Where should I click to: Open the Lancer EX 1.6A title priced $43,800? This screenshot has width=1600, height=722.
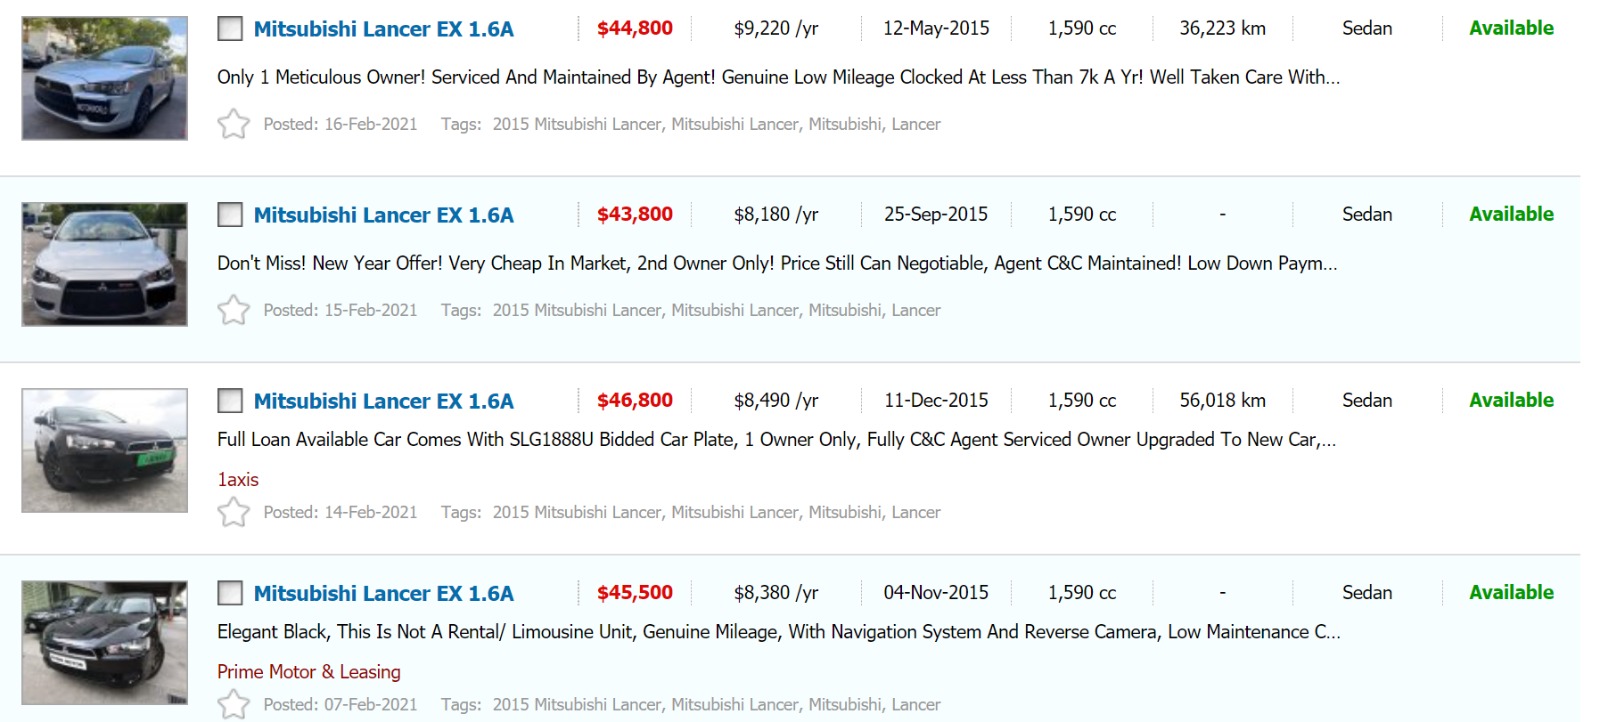(x=383, y=215)
